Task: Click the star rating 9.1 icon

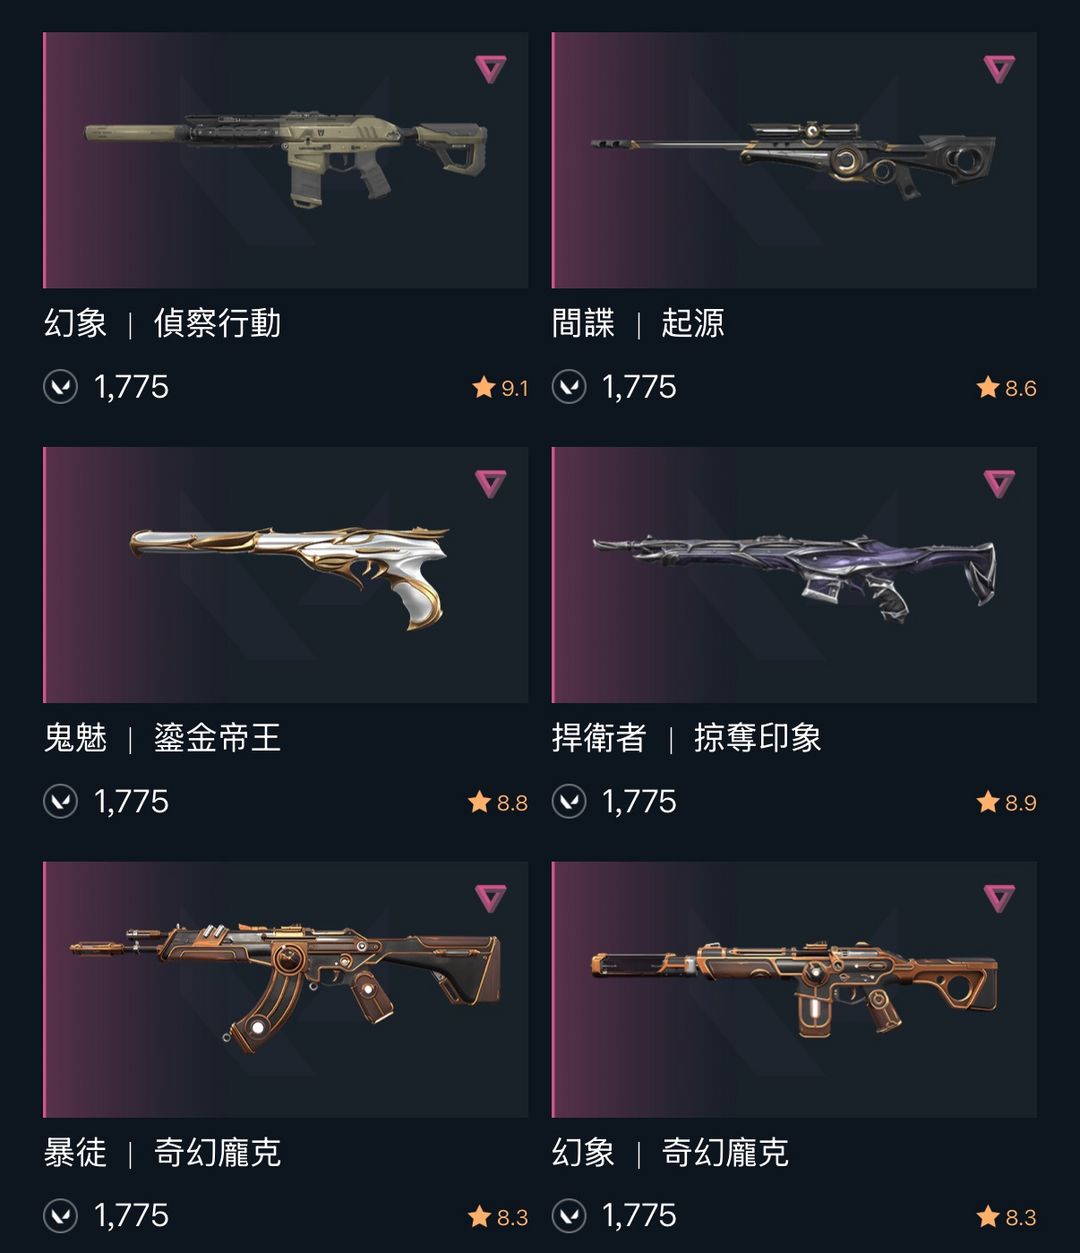Action: (484, 387)
